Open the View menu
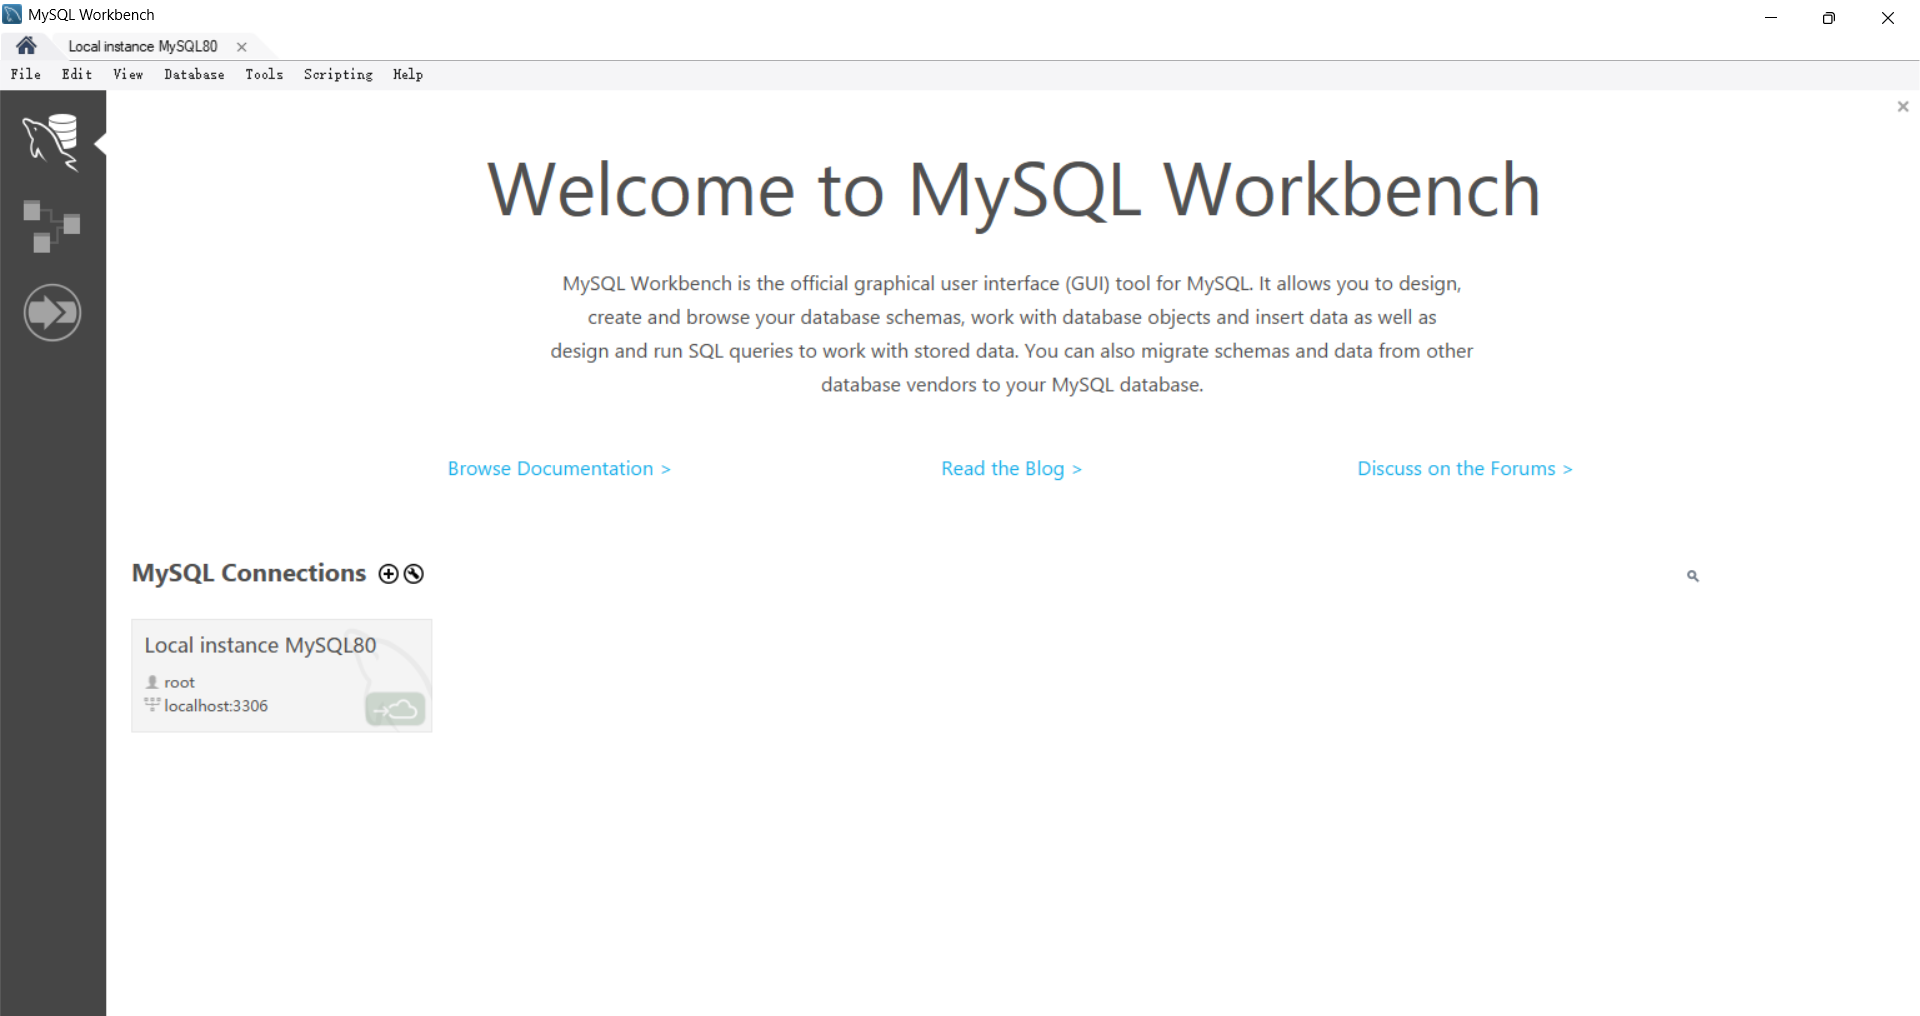This screenshot has width=1920, height=1016. point(128,75)
